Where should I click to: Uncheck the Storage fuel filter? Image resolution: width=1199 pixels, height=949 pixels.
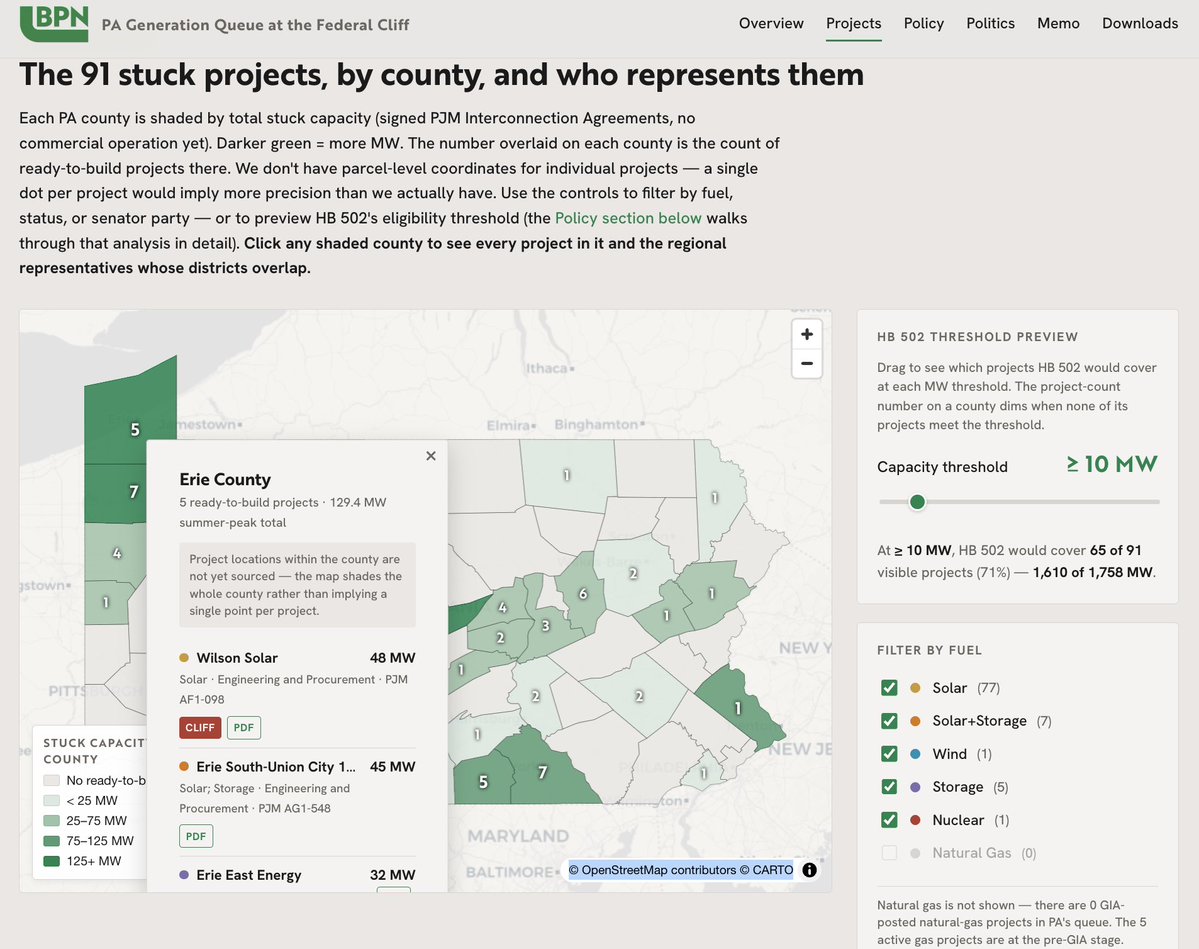[889, 786]
